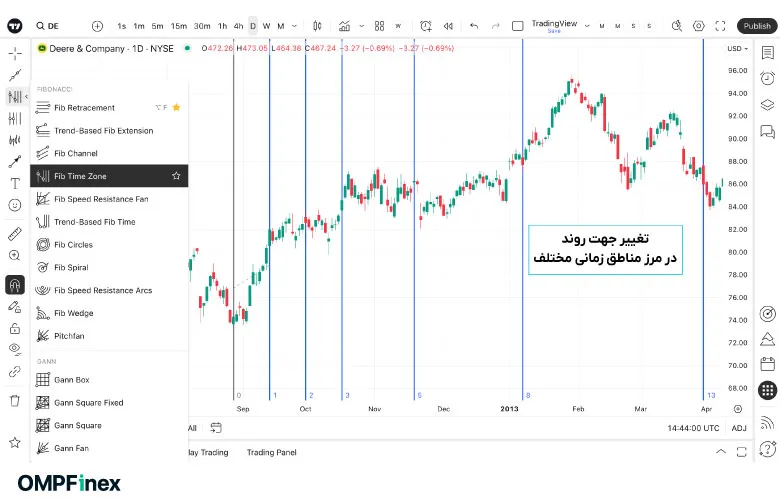Activate the magnet mode icon

tap(15, 284)
